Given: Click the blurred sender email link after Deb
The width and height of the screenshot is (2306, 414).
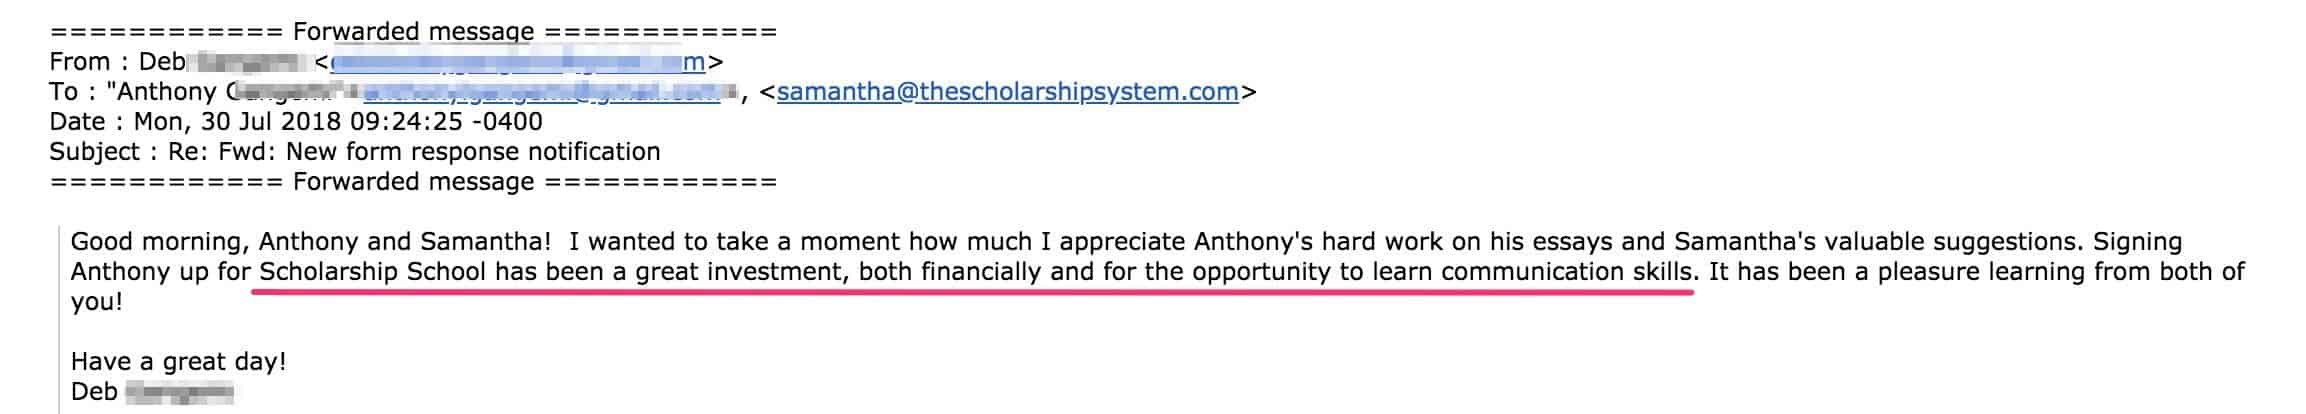Looking at the screenshot, I should click(517, 62).
